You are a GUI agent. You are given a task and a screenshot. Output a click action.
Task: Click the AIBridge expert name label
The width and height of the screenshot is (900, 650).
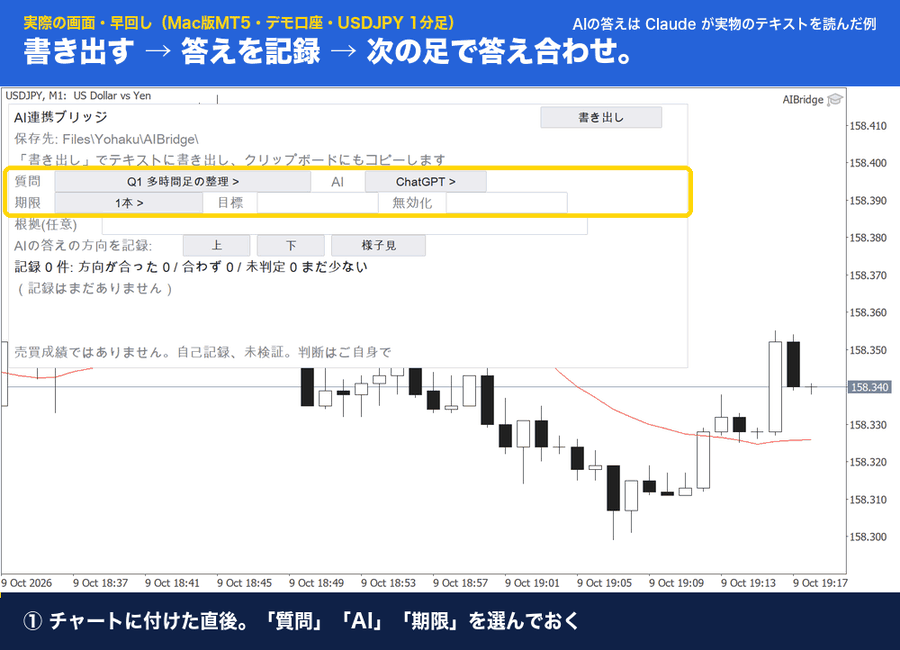pyautogui.click(x=802, y=100)
